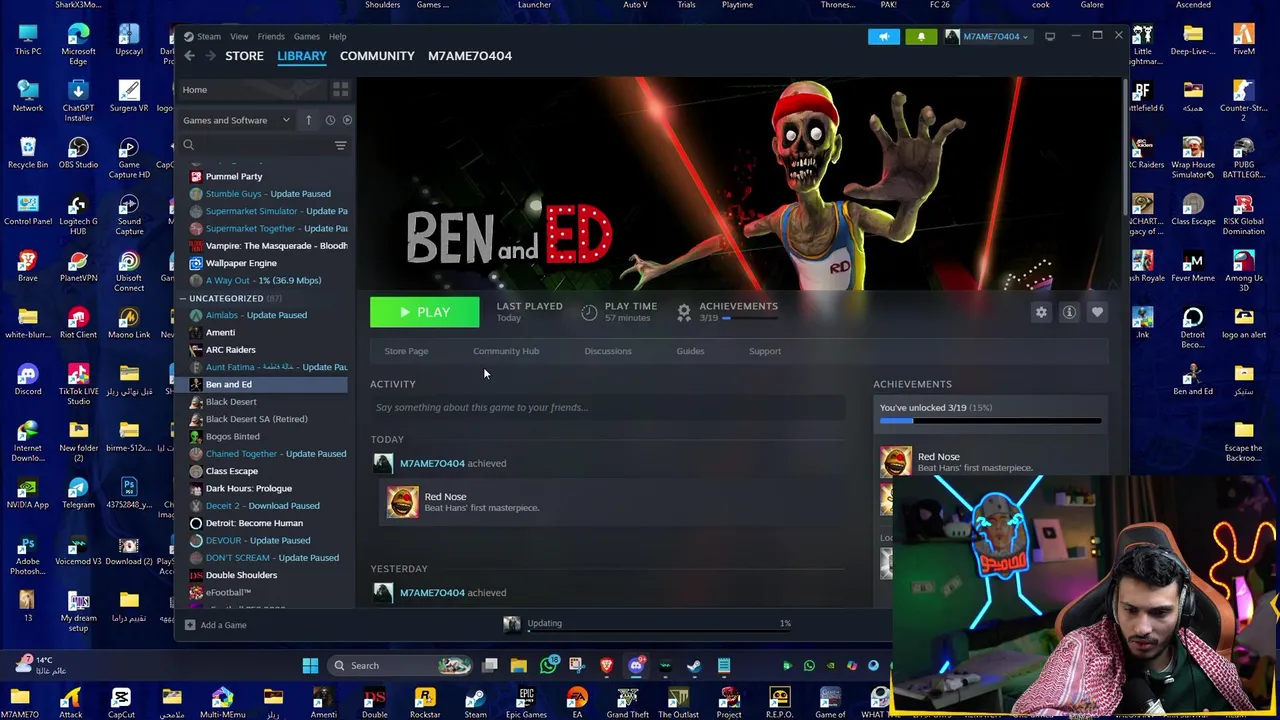Open Epic Games desktop shortcut
The image size is (1280, 720).
(x=526, y=702)
